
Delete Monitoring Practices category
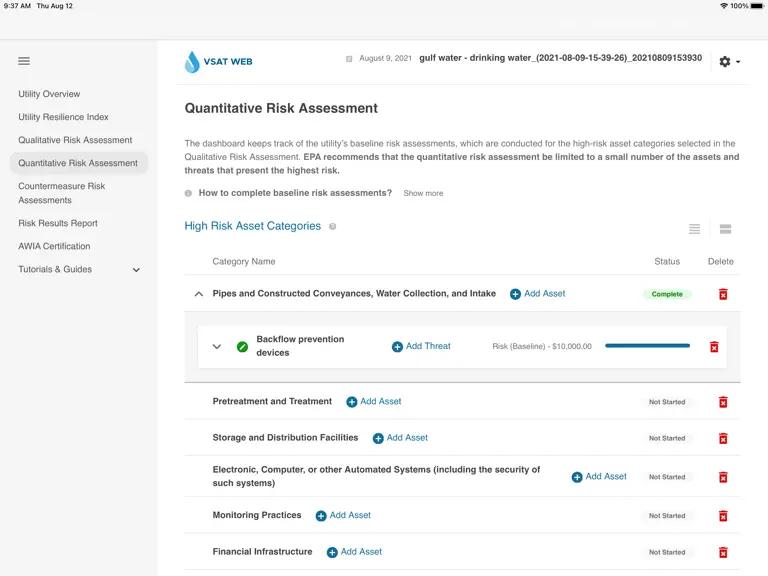[723, 516]
